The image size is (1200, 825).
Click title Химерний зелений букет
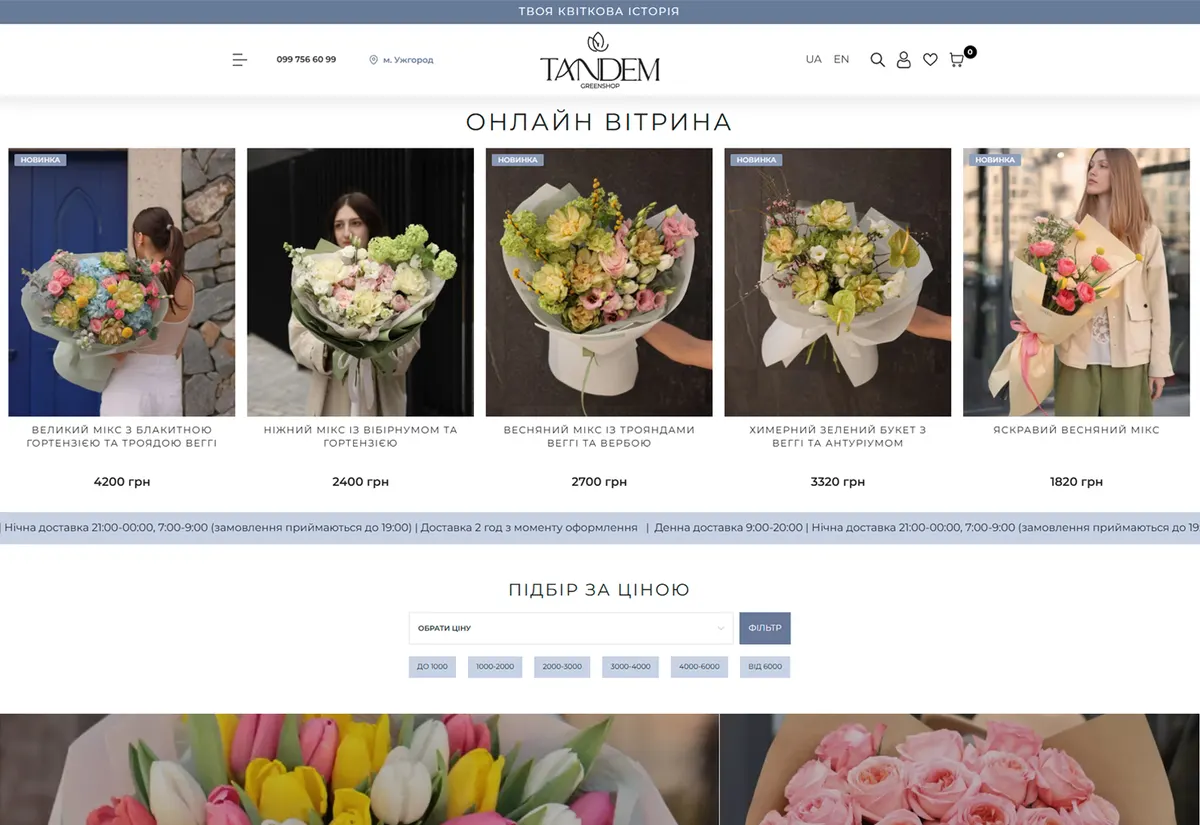coord(838,436)
